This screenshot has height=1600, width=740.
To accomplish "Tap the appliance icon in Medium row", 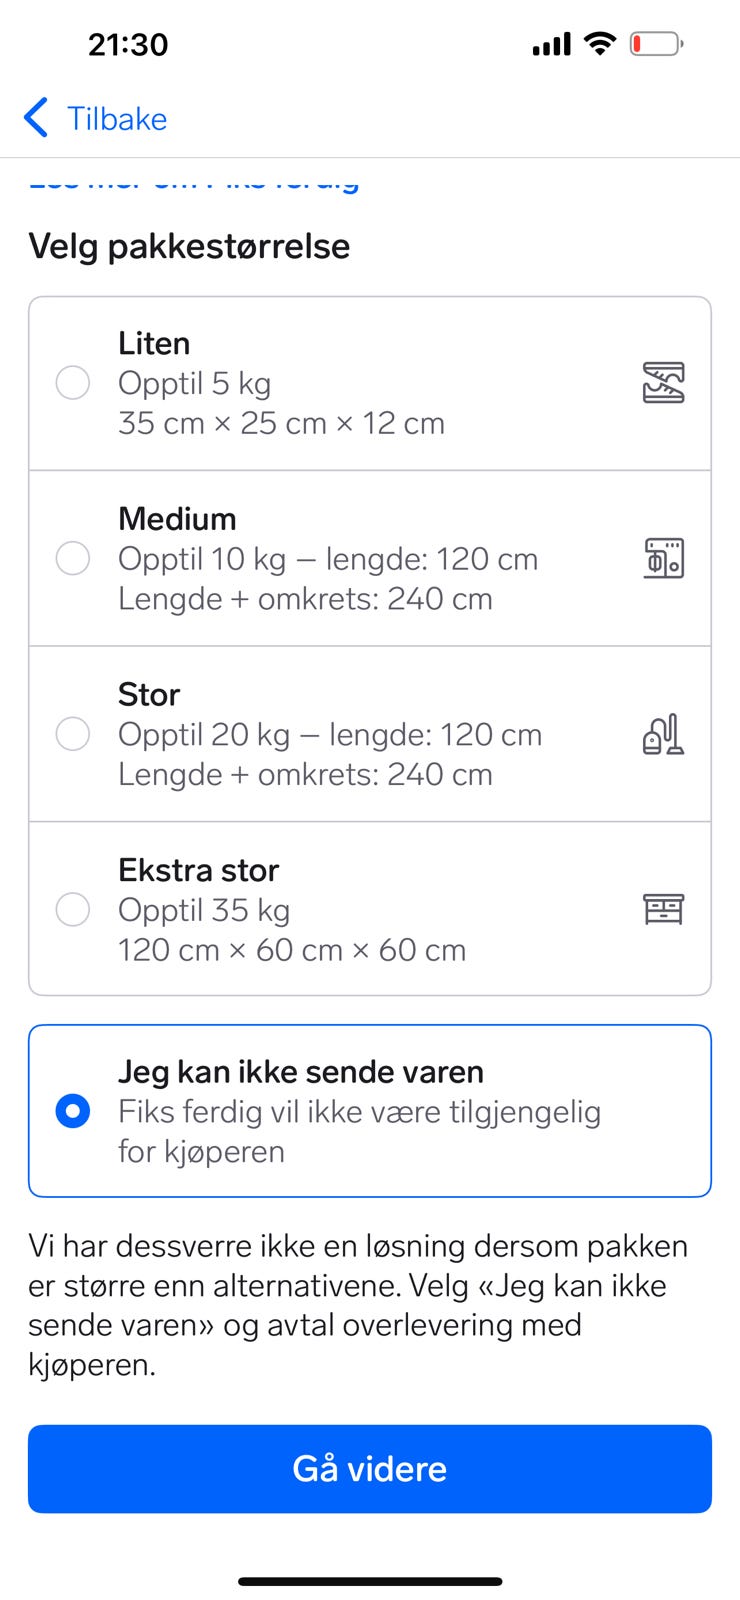I will coord(663,558).
